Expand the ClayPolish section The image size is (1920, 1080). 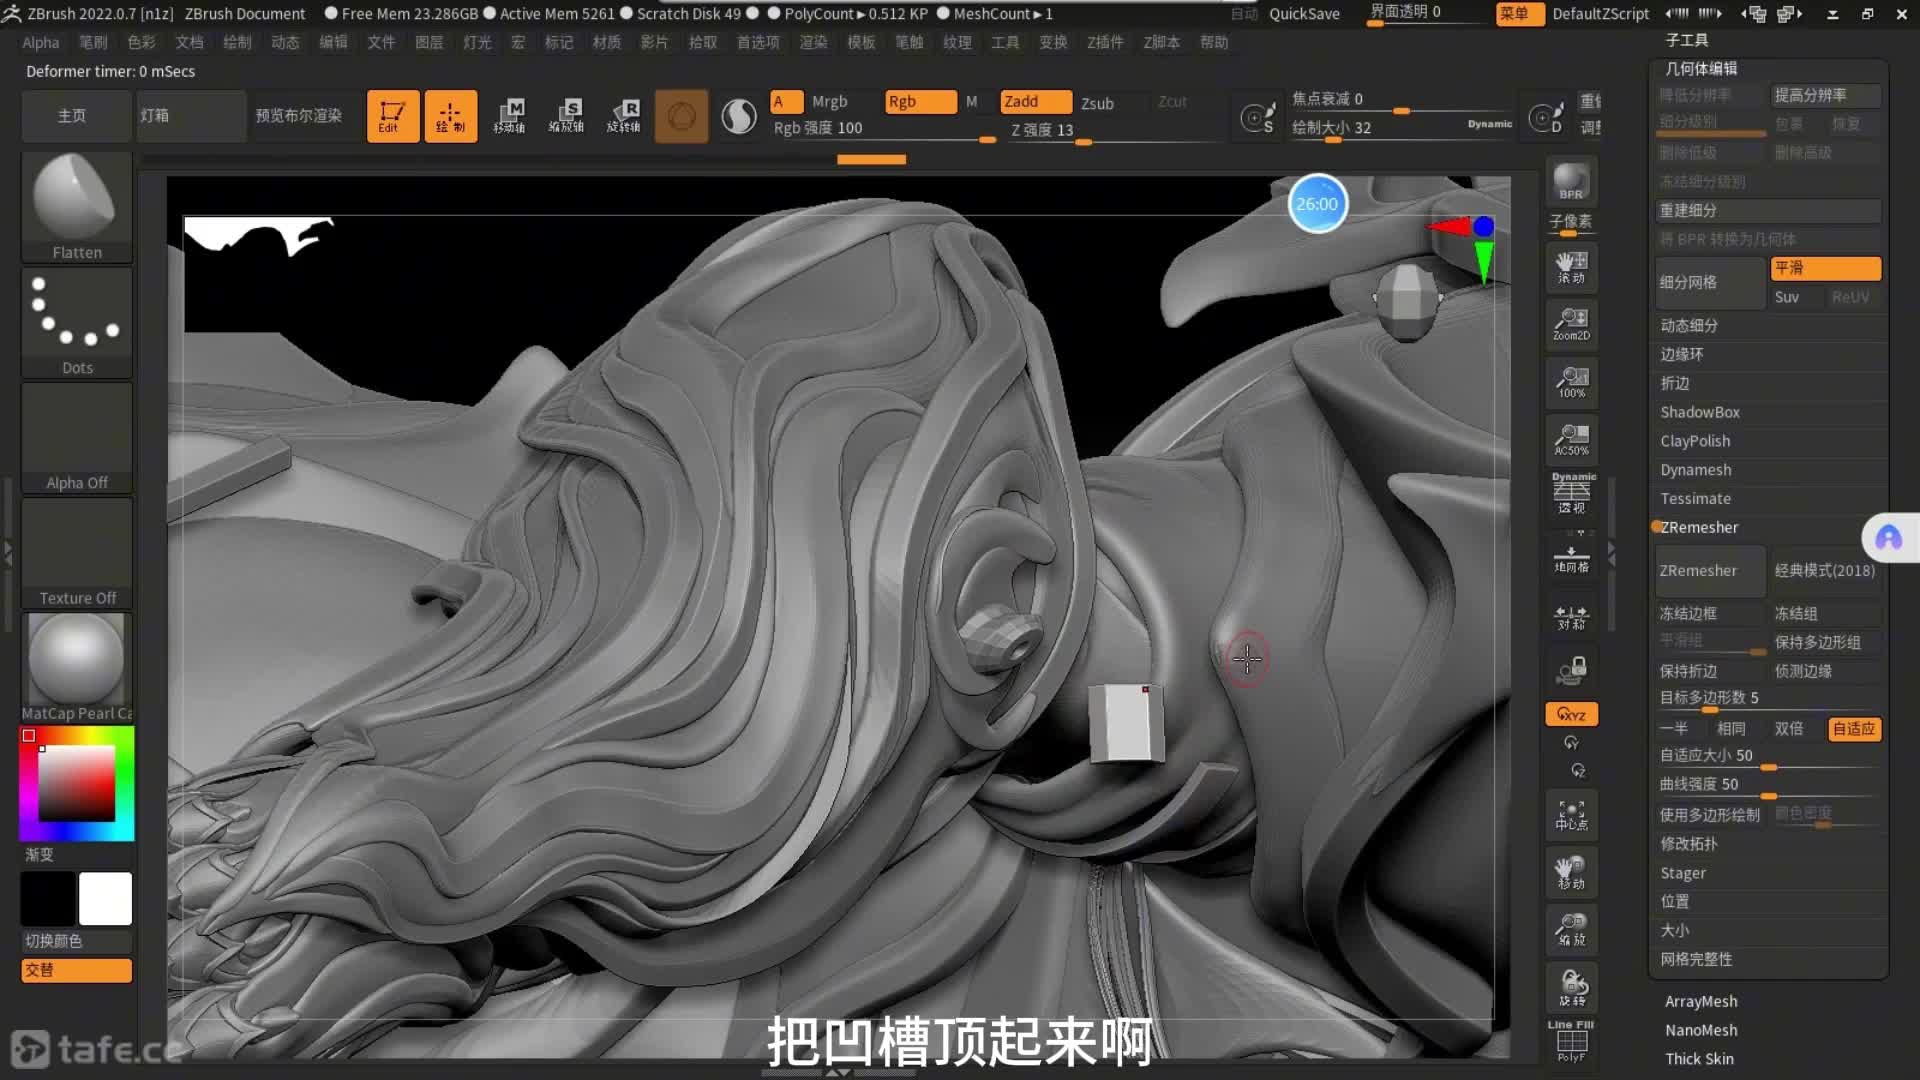(1694, 441)
